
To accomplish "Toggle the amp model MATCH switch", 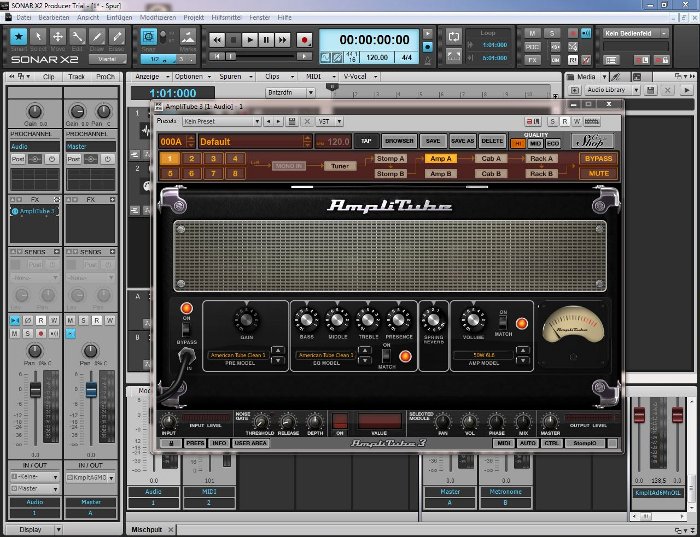I will 503,322.
